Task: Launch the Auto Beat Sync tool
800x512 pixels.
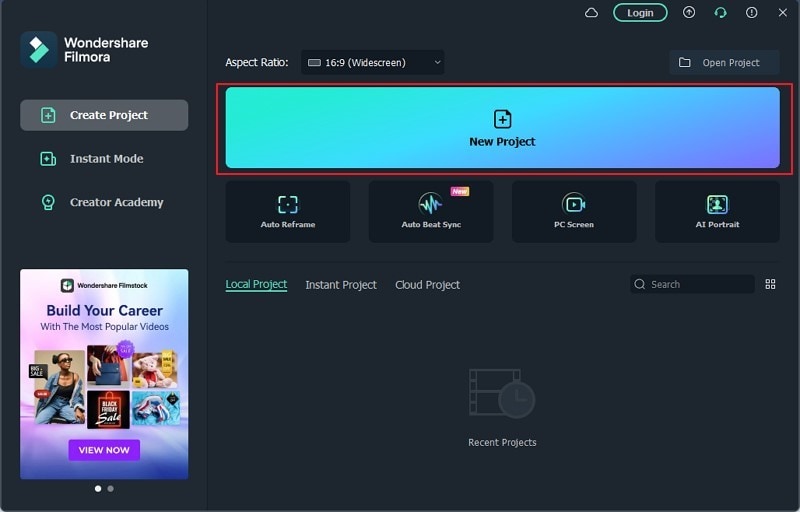Action: (431, 211)
